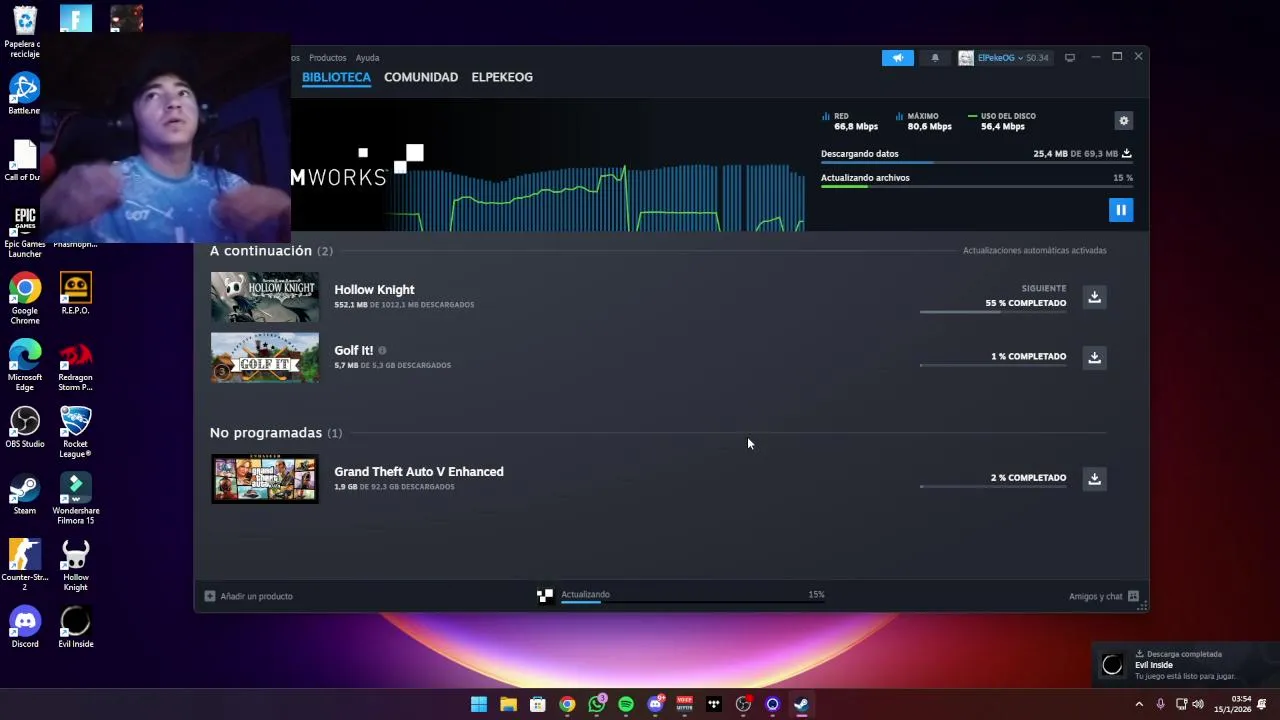This screenshot has height=720, width=1280.
Task: Open the Grand Theft Auto V thumbnail
Action: [265, 478]
